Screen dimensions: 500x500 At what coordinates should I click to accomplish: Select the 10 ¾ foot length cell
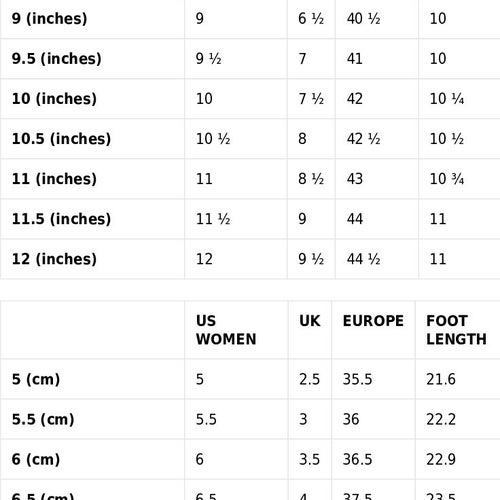point(447,179)
